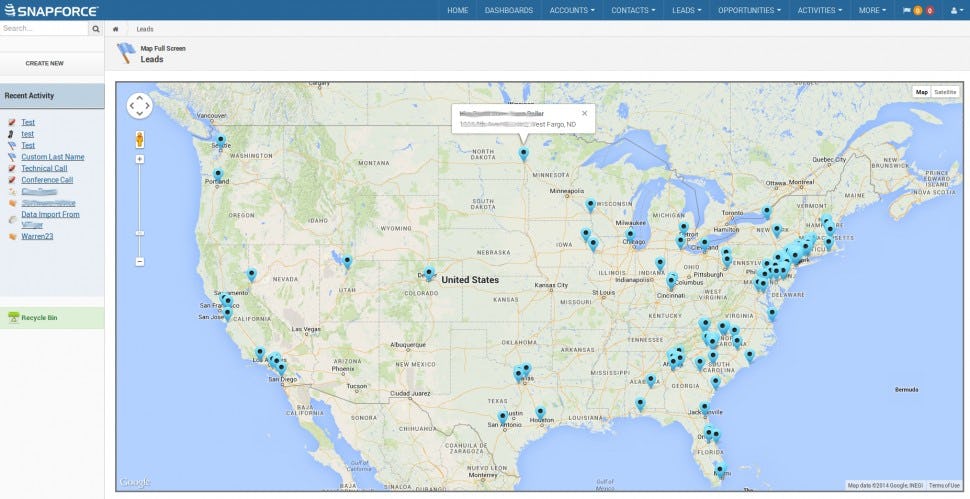Click the red notification count badge
The height and width of the screenshot is (499, 970).
(x=930, y=11)
